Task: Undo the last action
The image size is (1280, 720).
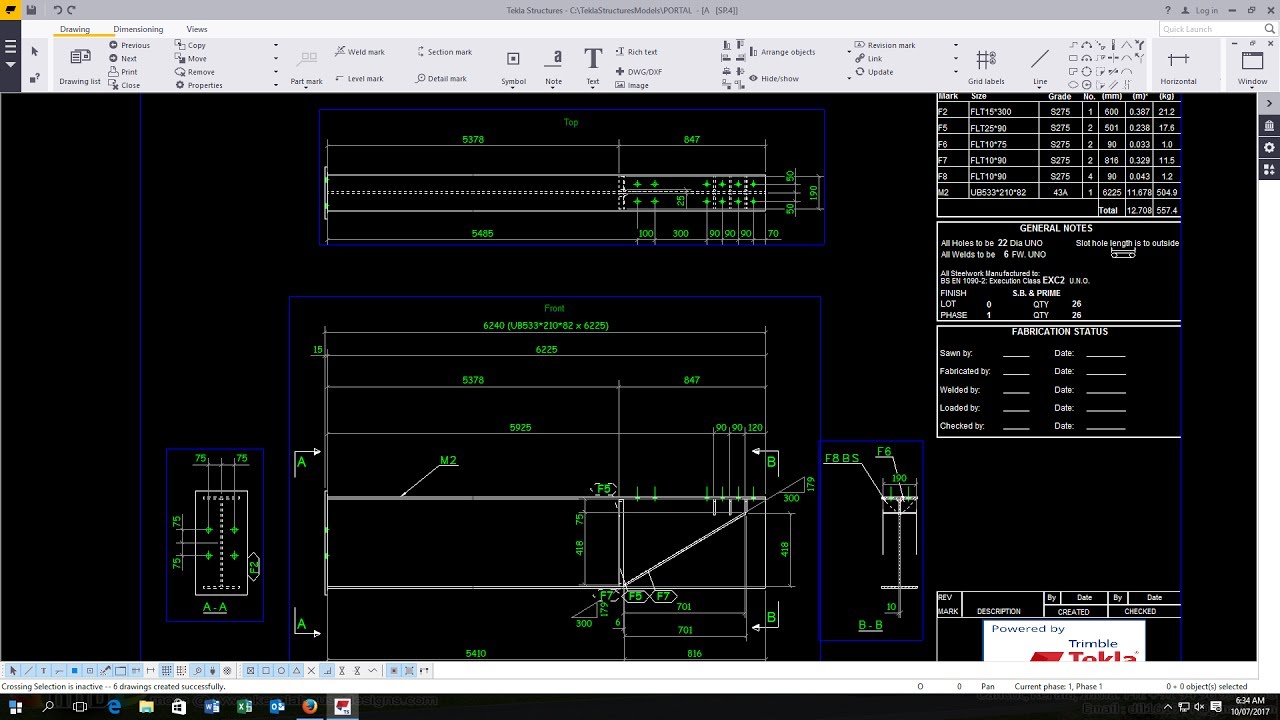Action: pyautogui.click(x=57, y=10)
